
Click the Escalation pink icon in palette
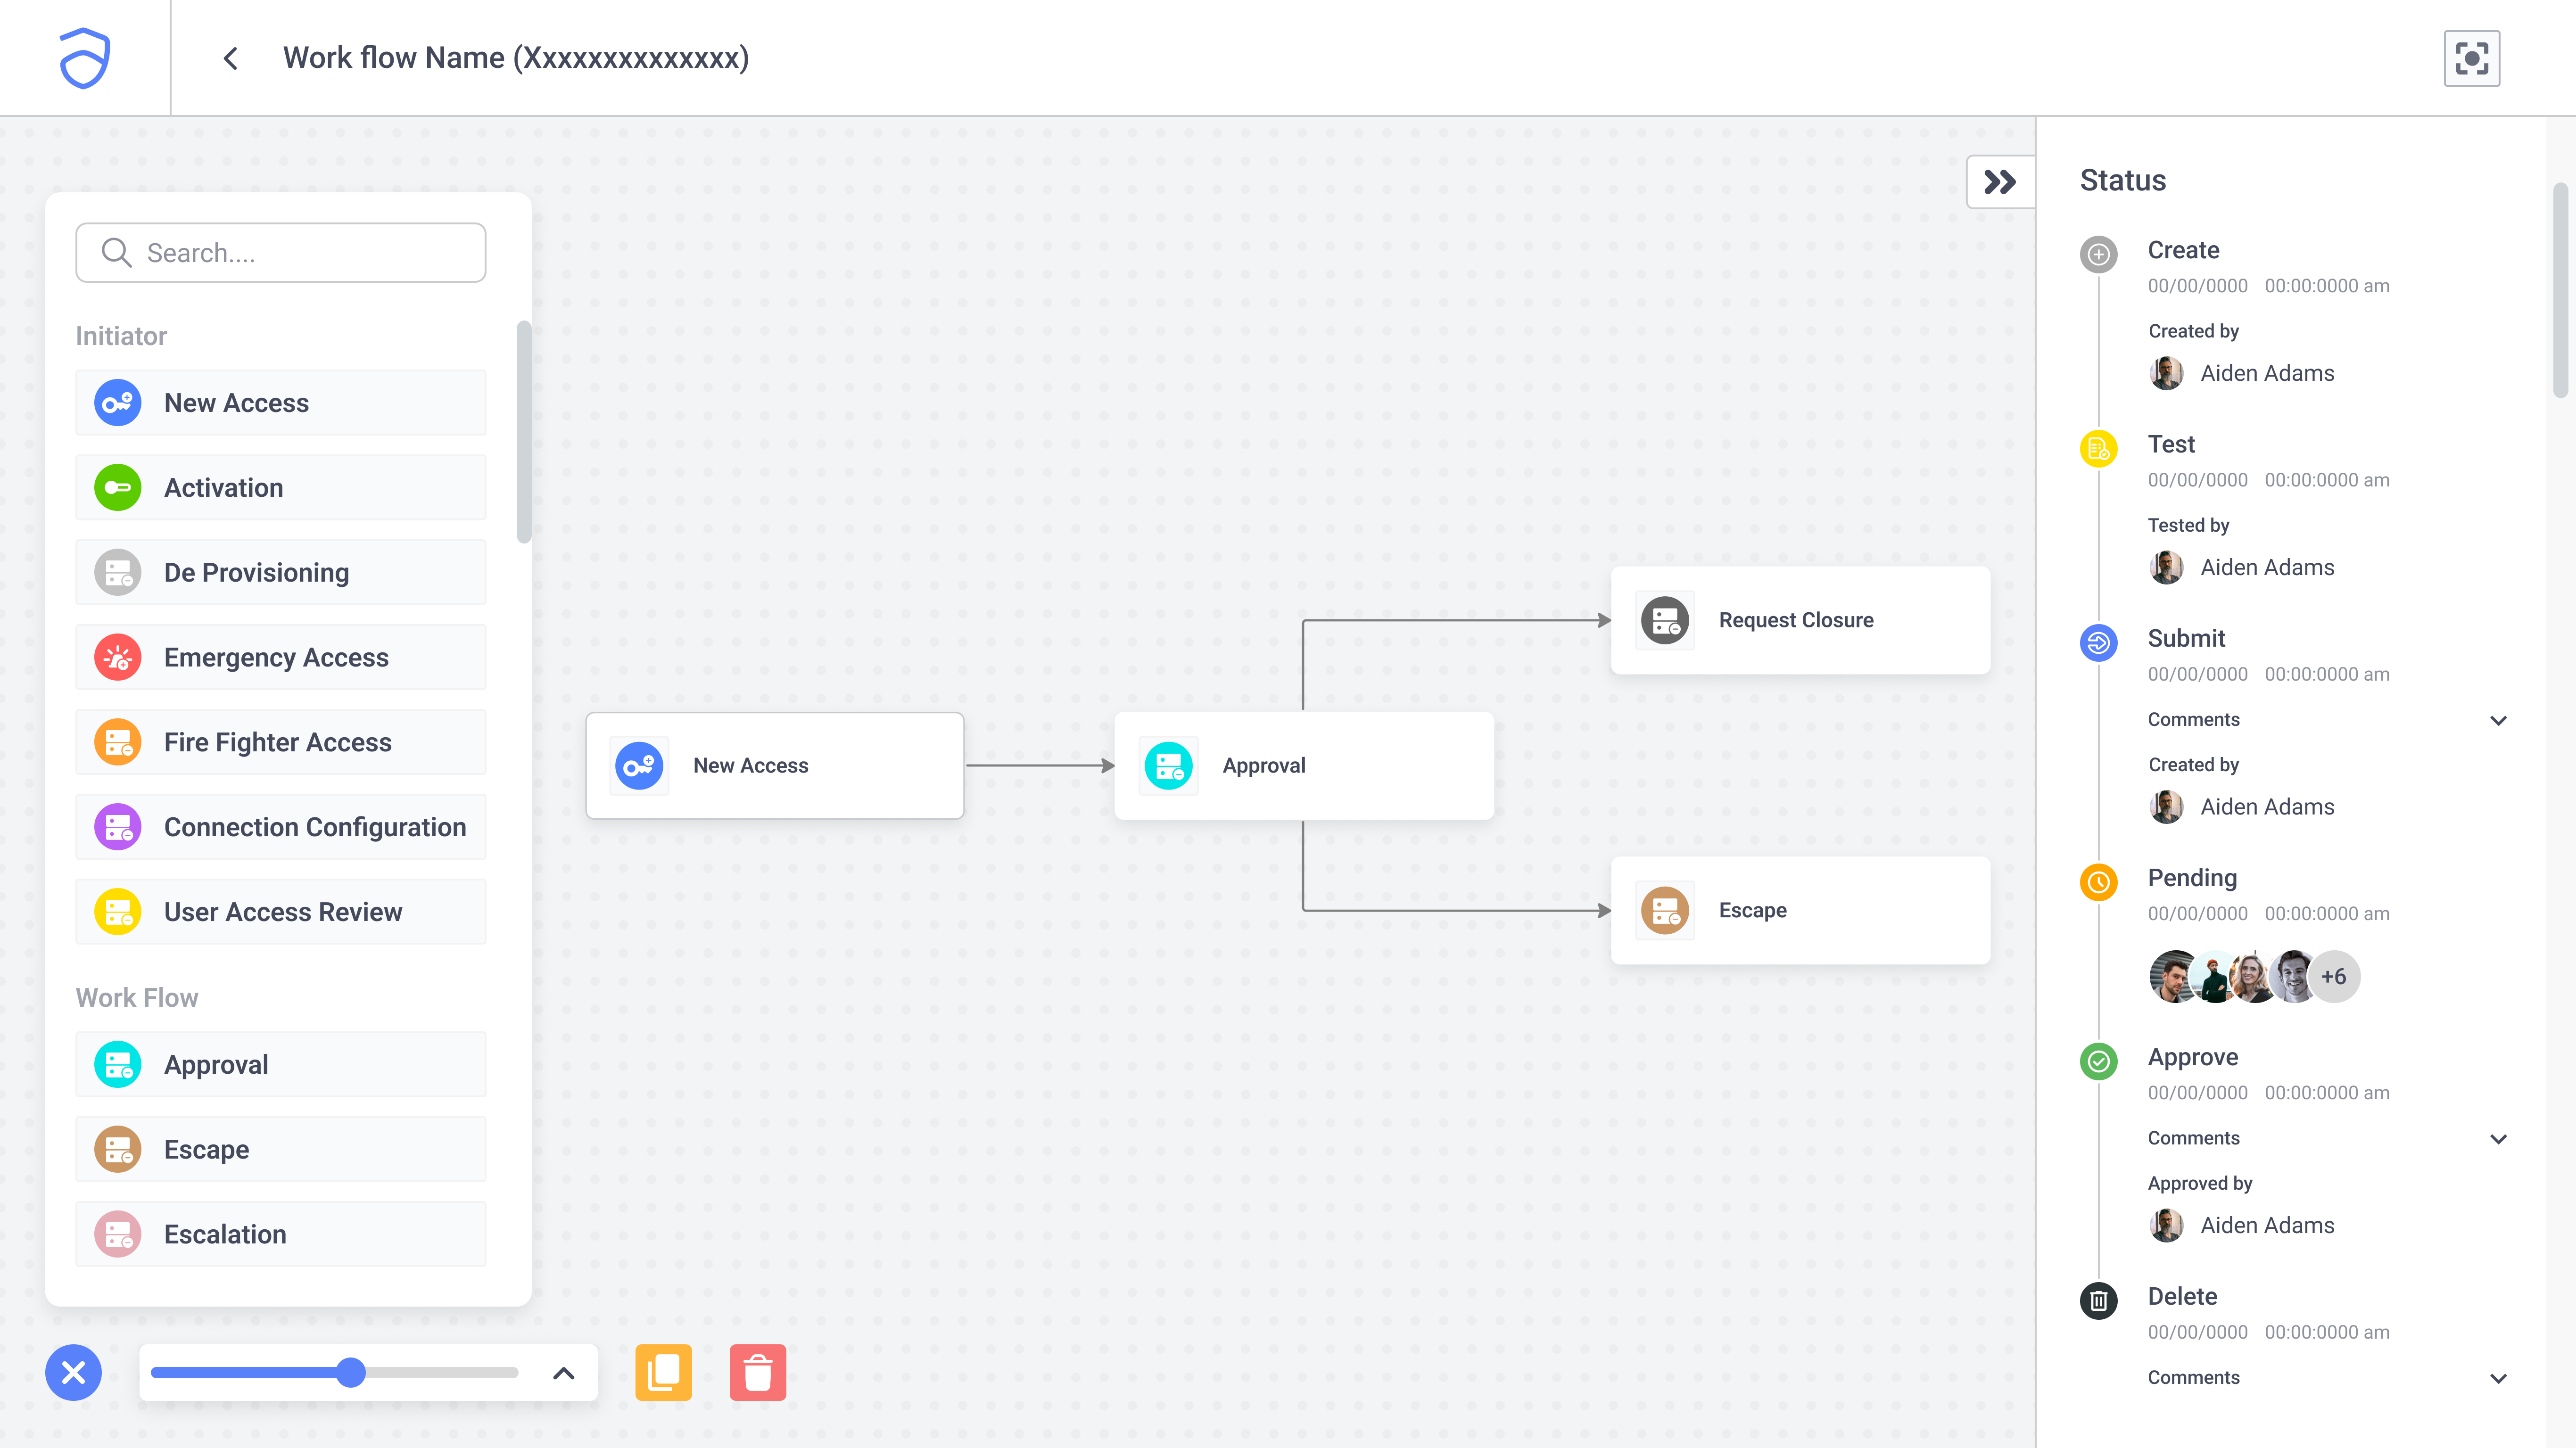(x=118, y=1234)
